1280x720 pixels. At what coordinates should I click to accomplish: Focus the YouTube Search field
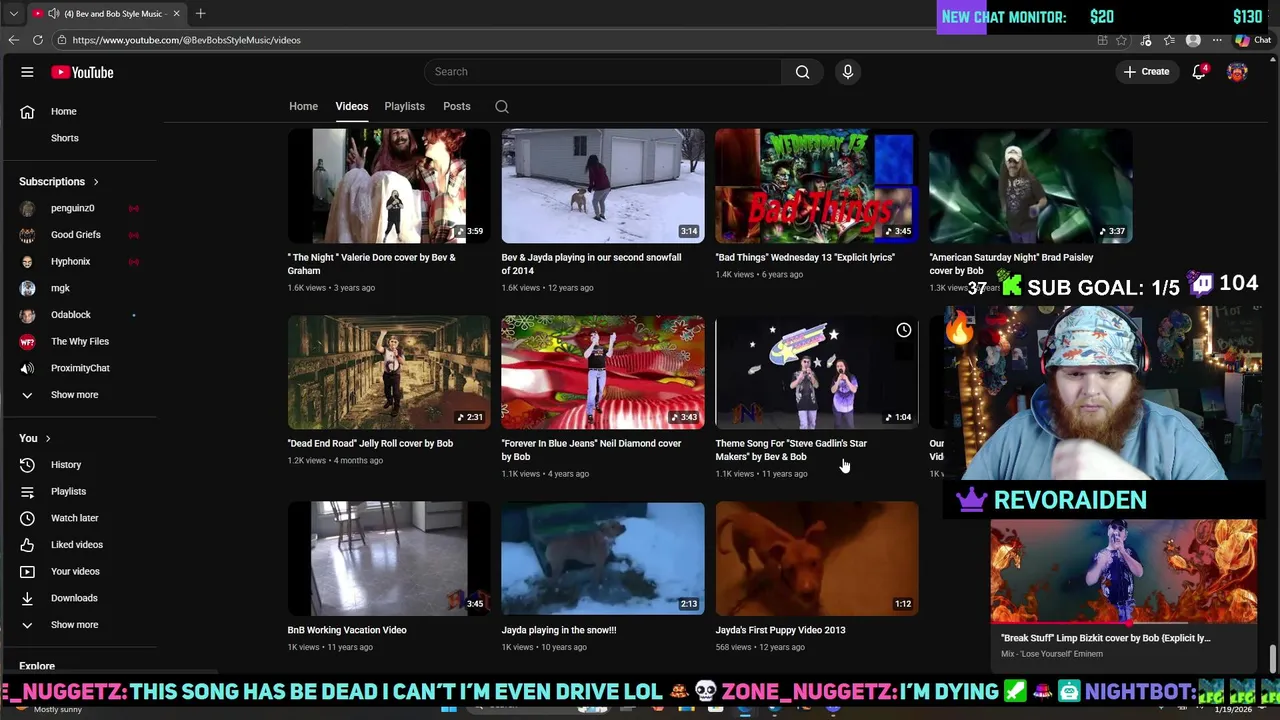[x=603, y=72]
